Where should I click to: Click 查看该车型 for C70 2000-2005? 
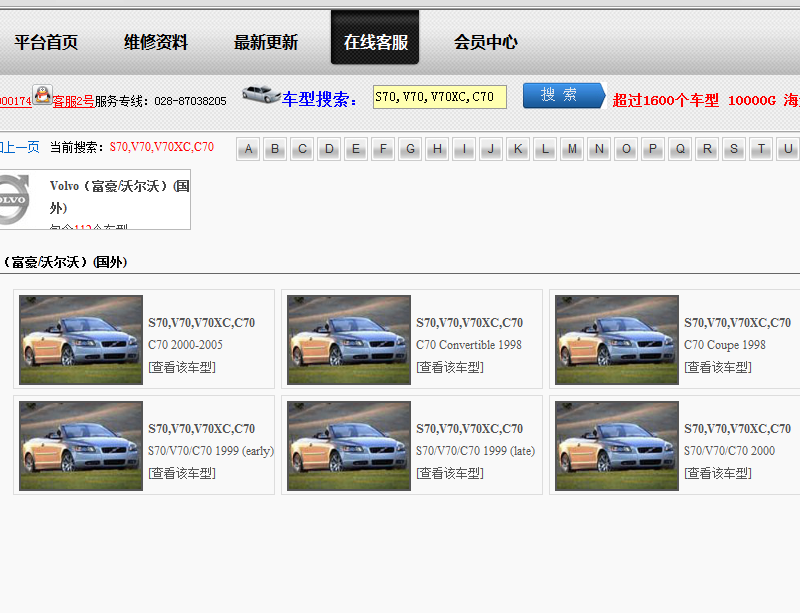coord(182,367)
